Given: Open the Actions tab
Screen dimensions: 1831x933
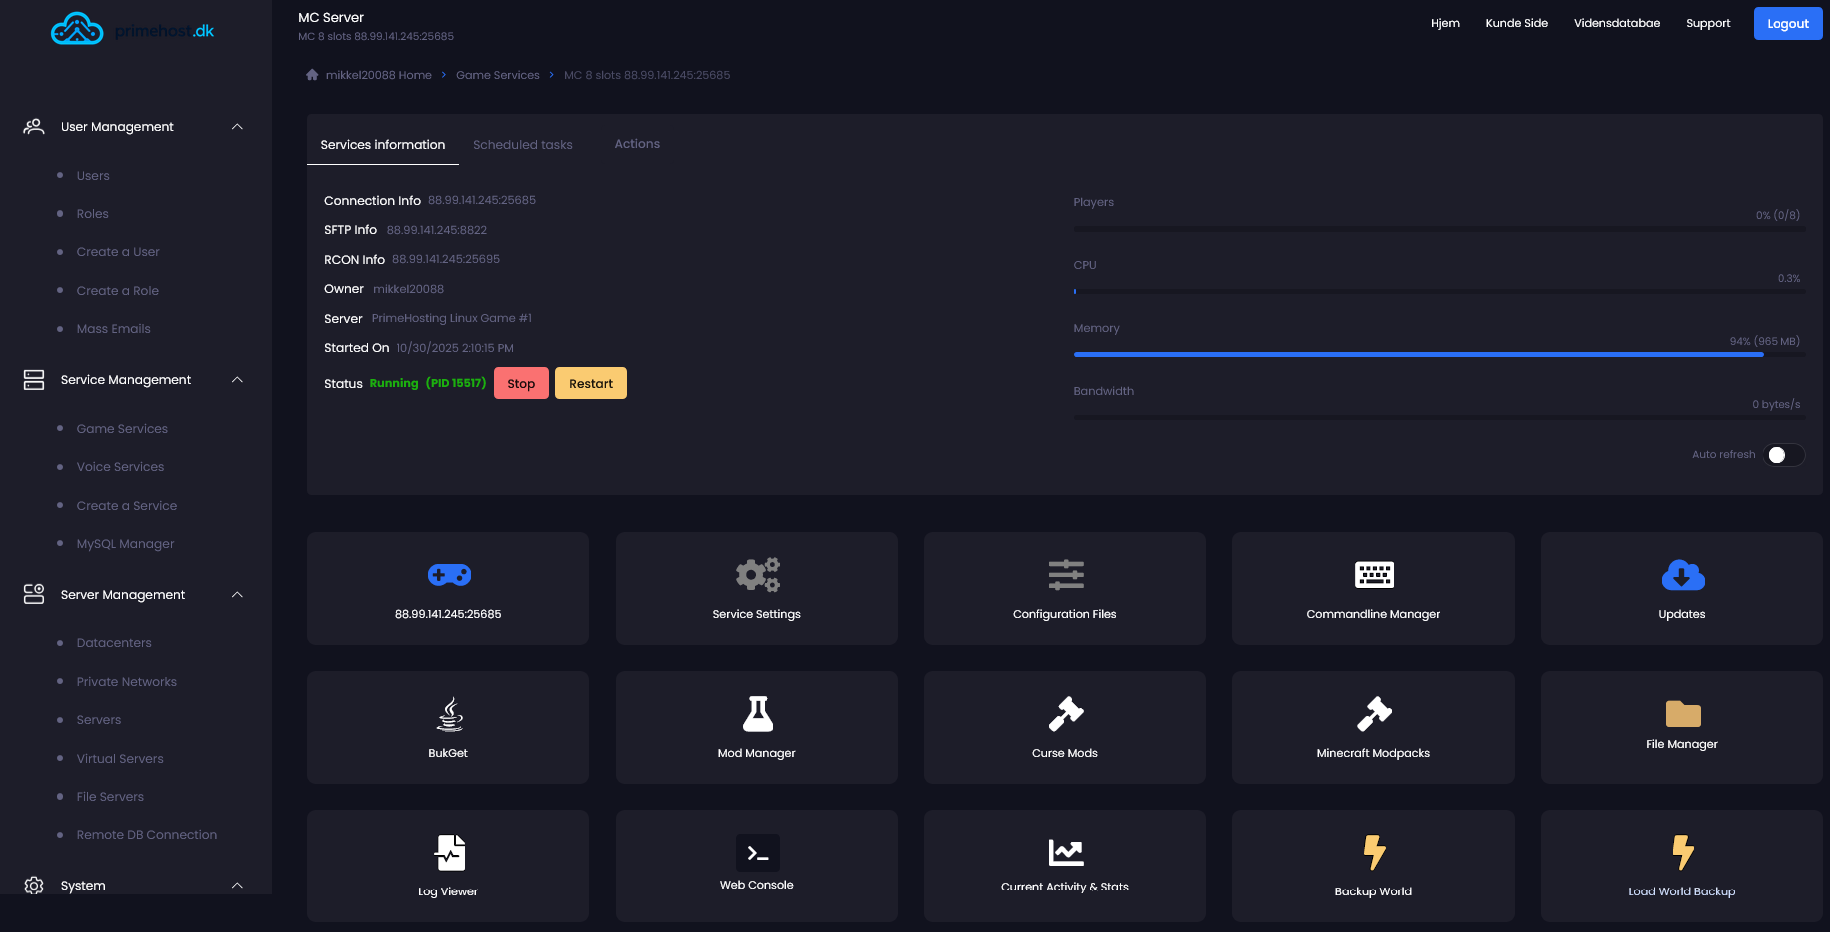Looking at the screenshot, I should pyautogui.click(x=637, y=143).
